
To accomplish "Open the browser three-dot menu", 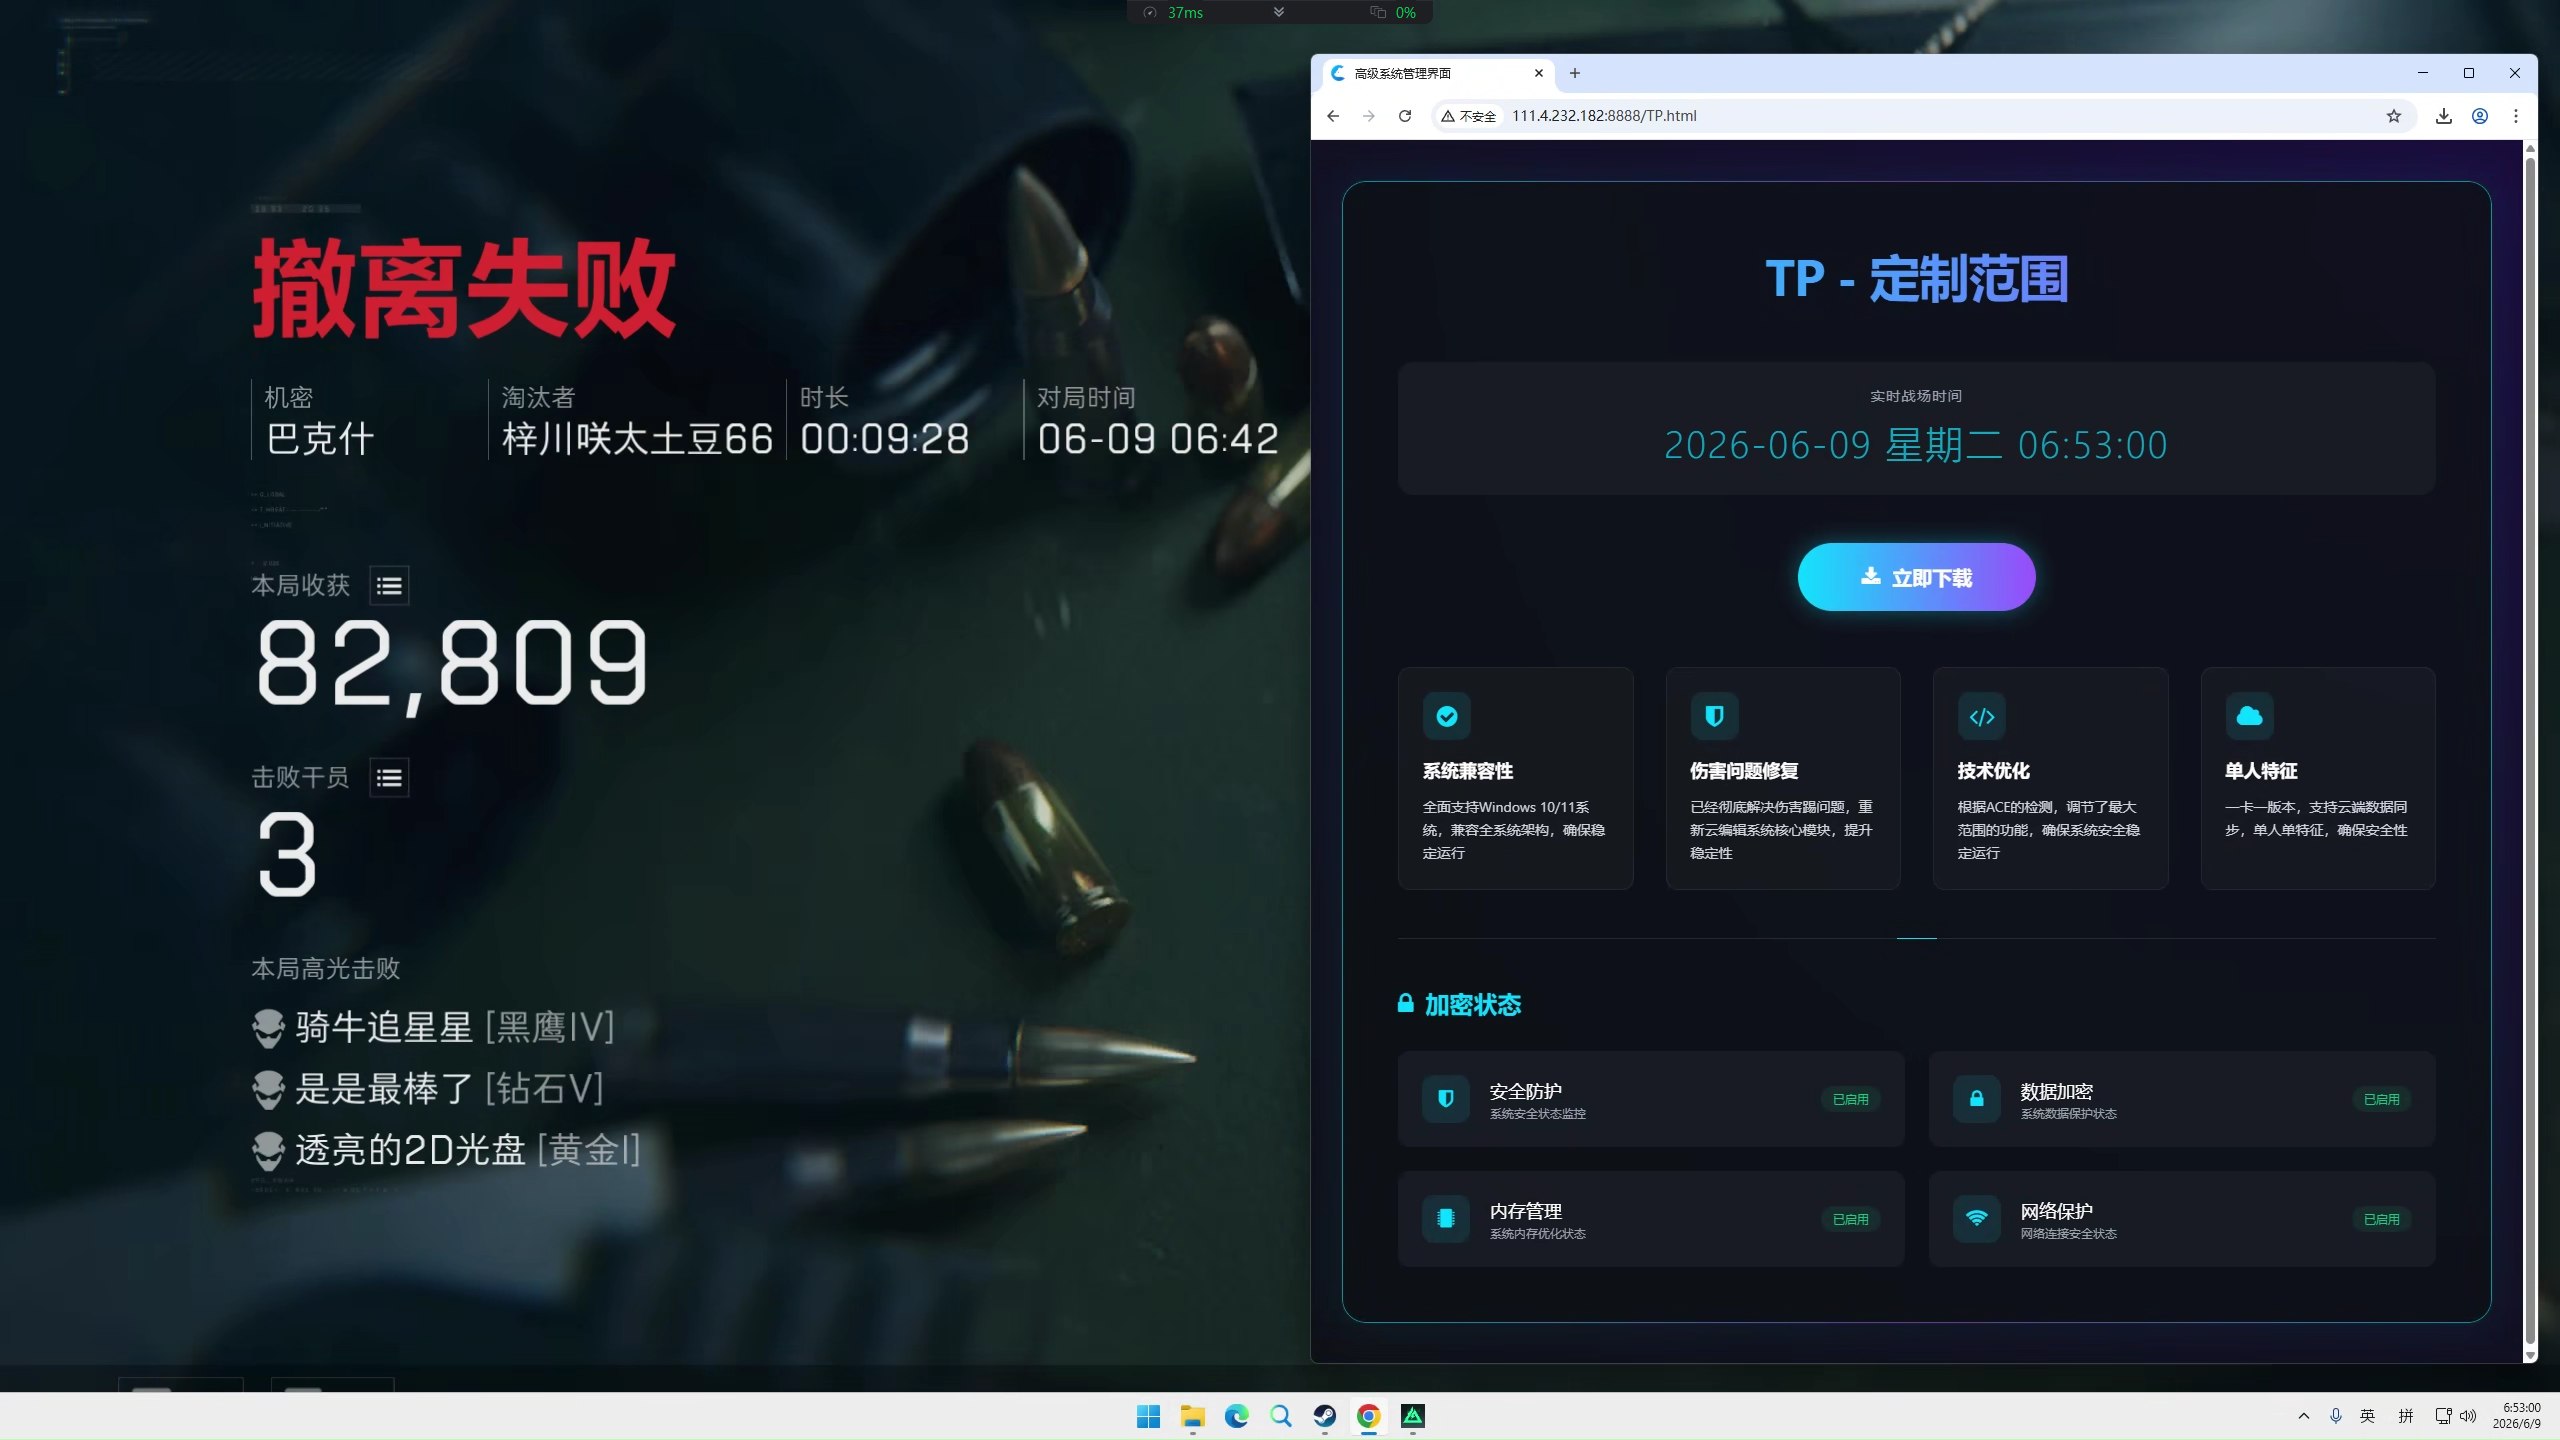I will [x=2516, y=116].
